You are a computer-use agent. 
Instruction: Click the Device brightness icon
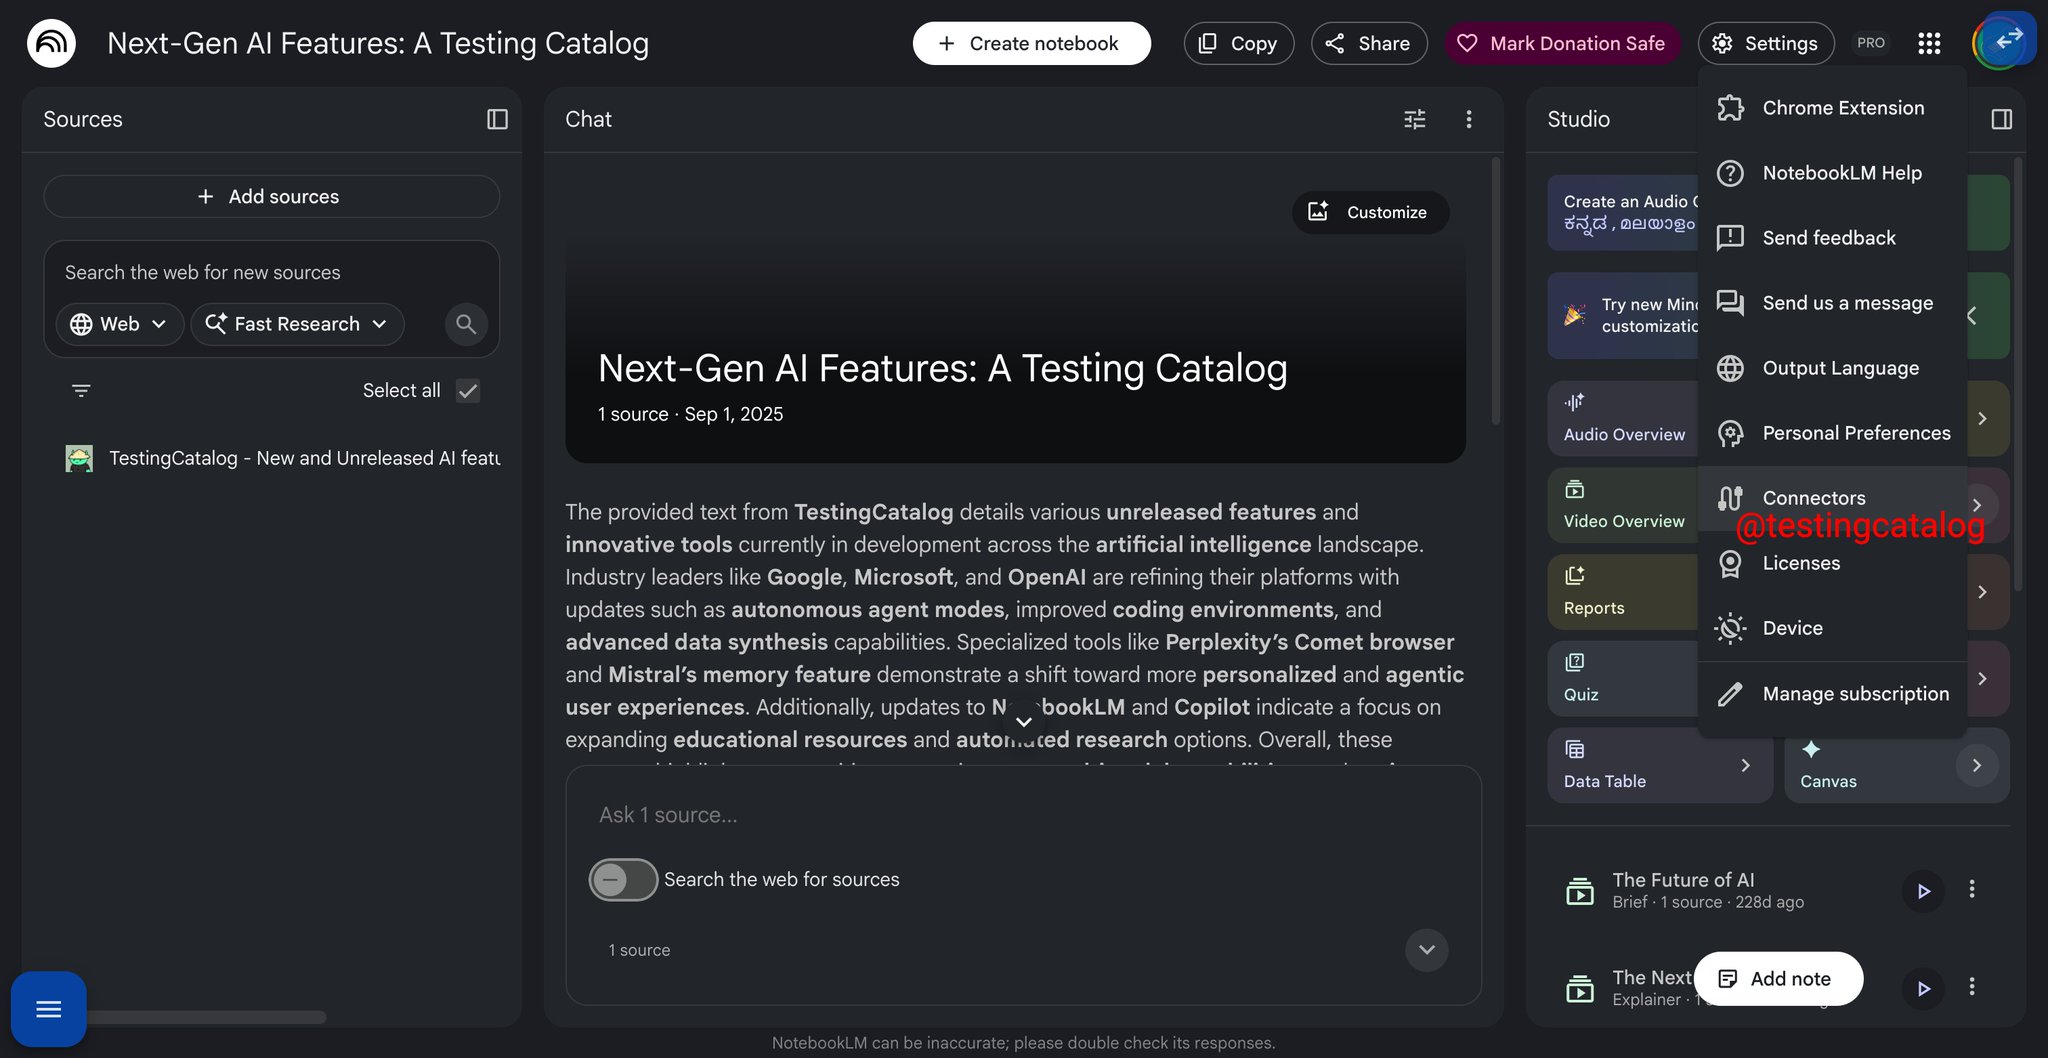click(x=1731, y=628)
